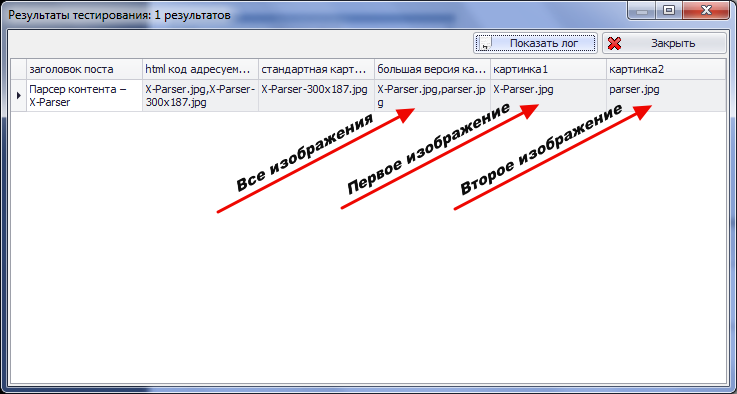Viewport: 737px width, 394px height.
Task: Select the row indicator arrow of first row
Action: click(18, 95)
